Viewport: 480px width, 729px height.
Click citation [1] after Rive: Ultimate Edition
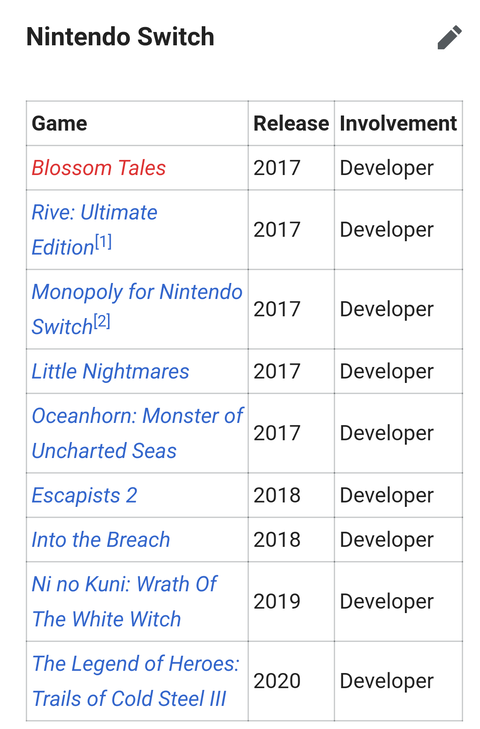point(103,242)
